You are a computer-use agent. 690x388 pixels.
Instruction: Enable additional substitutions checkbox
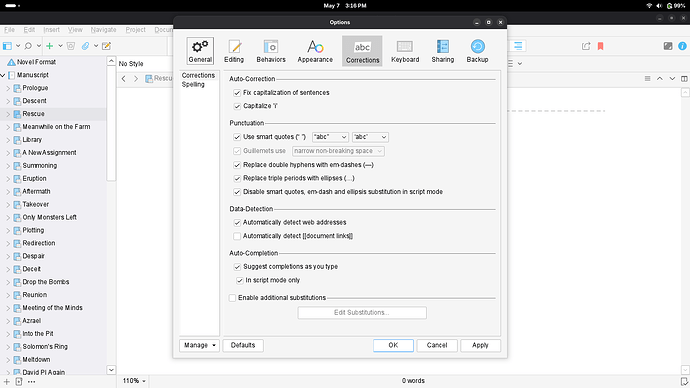click(x=232, y=298)
